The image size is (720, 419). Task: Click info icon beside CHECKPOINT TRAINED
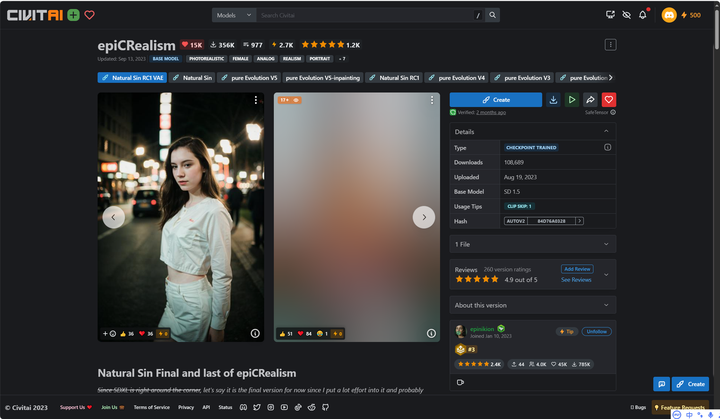tap(608, 147)
